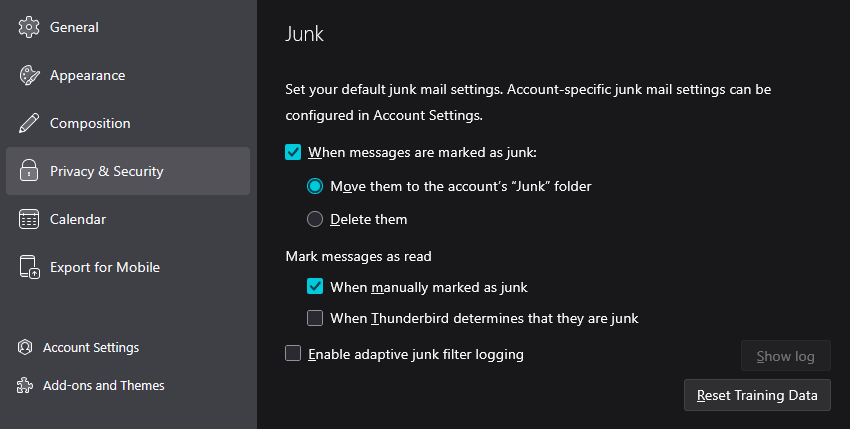Select "Delete them" radio option
This screenshot has height=429, width=850.
click(x=315, y=219)
